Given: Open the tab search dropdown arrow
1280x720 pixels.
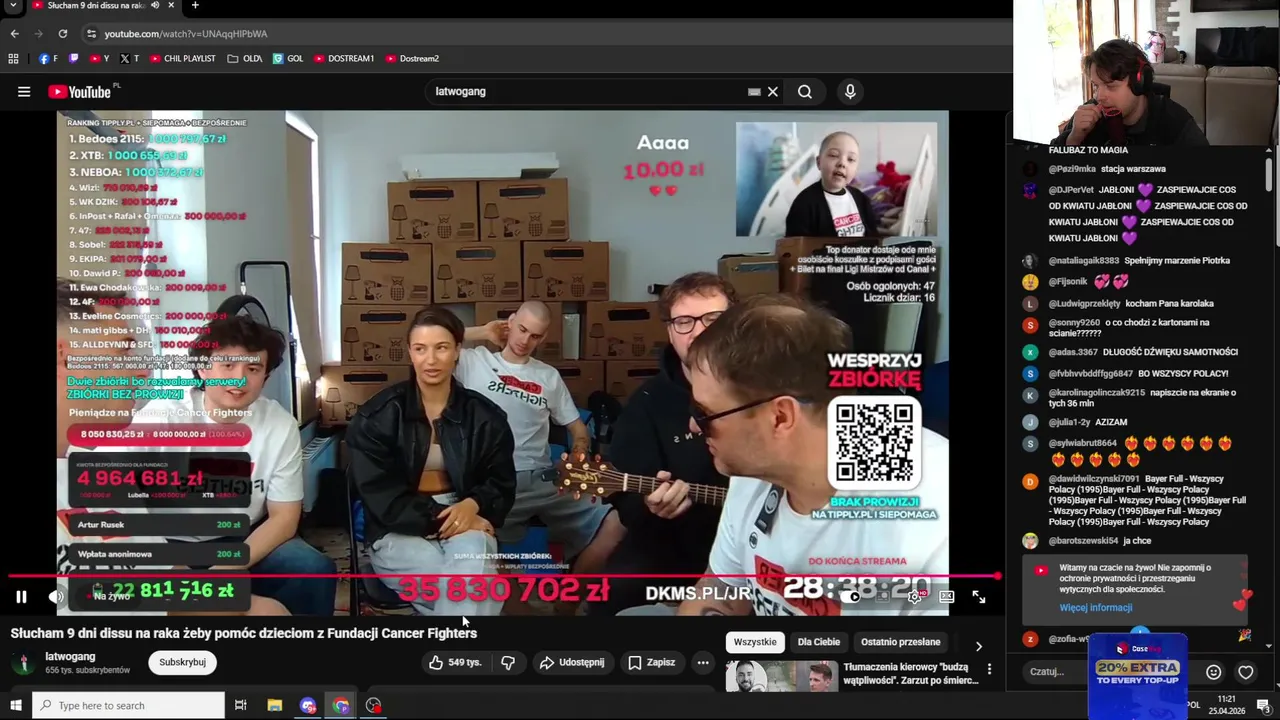Looking at the screenshot, I should click(13, 6).
